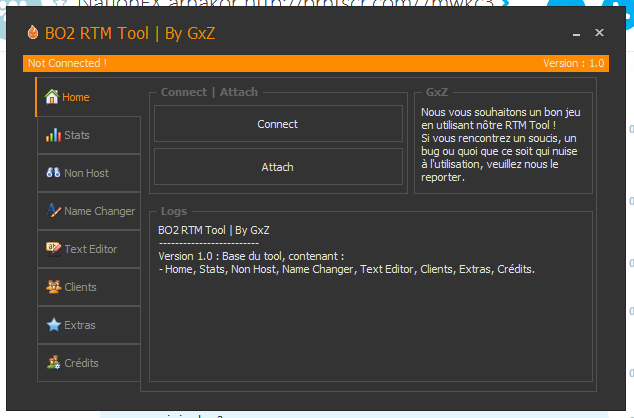This screenshot has width=634, height=418.
Task: Go to the Text Editor tab
Action: pos(89,249)
